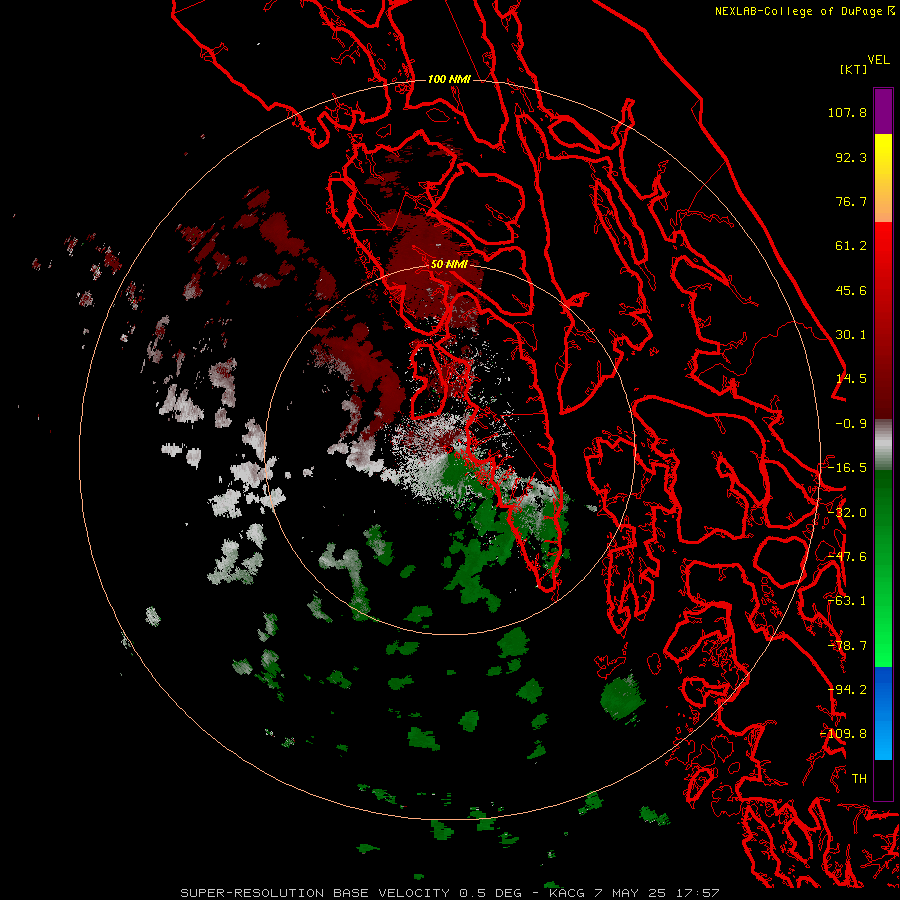Select the 45.6 velocity scale value
The width and height of the screenshot is (900, 900).
(851, 290)
